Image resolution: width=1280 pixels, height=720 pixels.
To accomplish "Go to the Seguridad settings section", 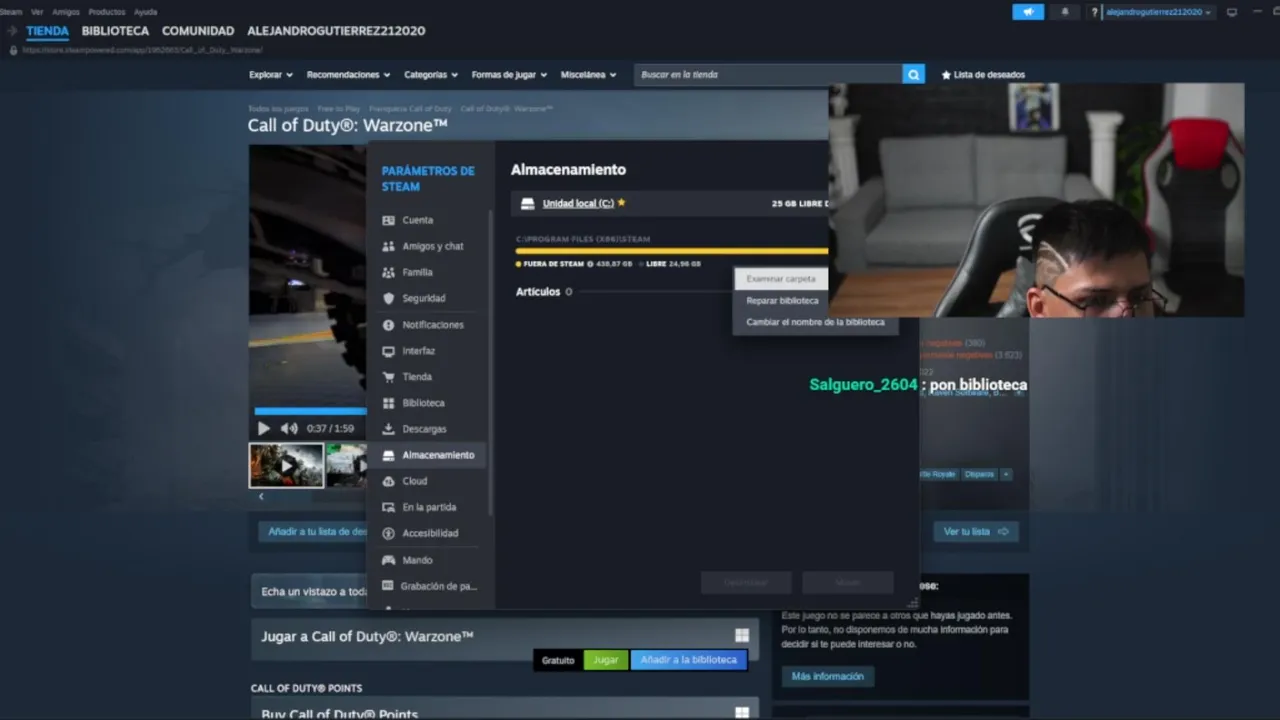I will tap(428, 298).
